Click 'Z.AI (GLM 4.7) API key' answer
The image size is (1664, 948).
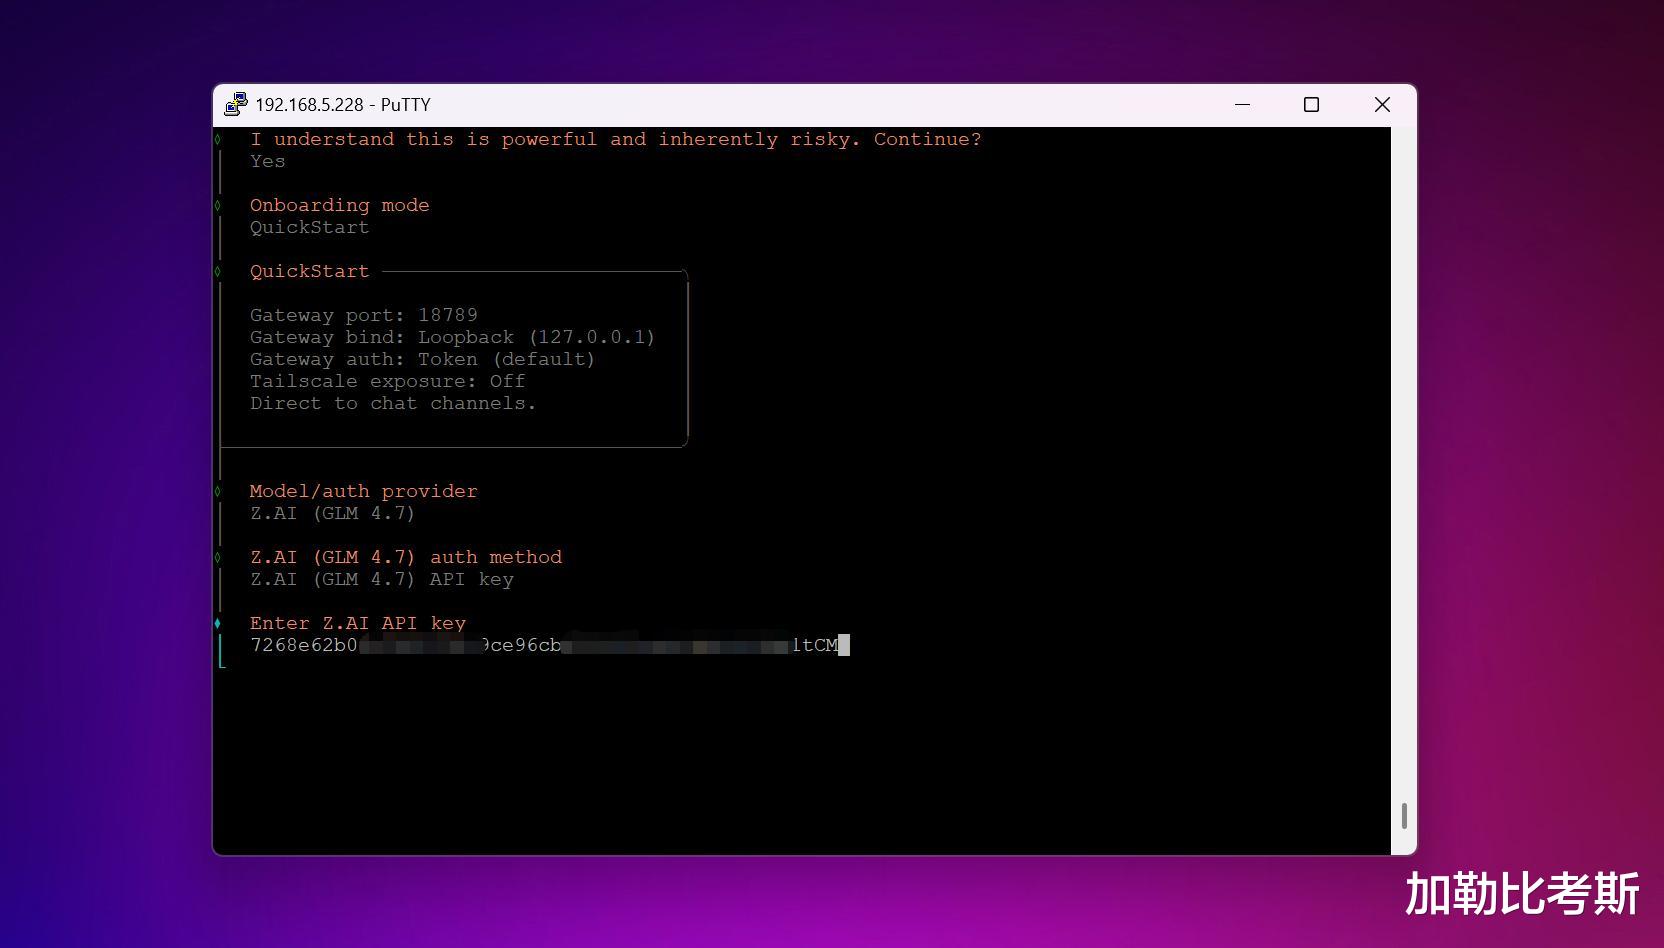pos(382,579)
